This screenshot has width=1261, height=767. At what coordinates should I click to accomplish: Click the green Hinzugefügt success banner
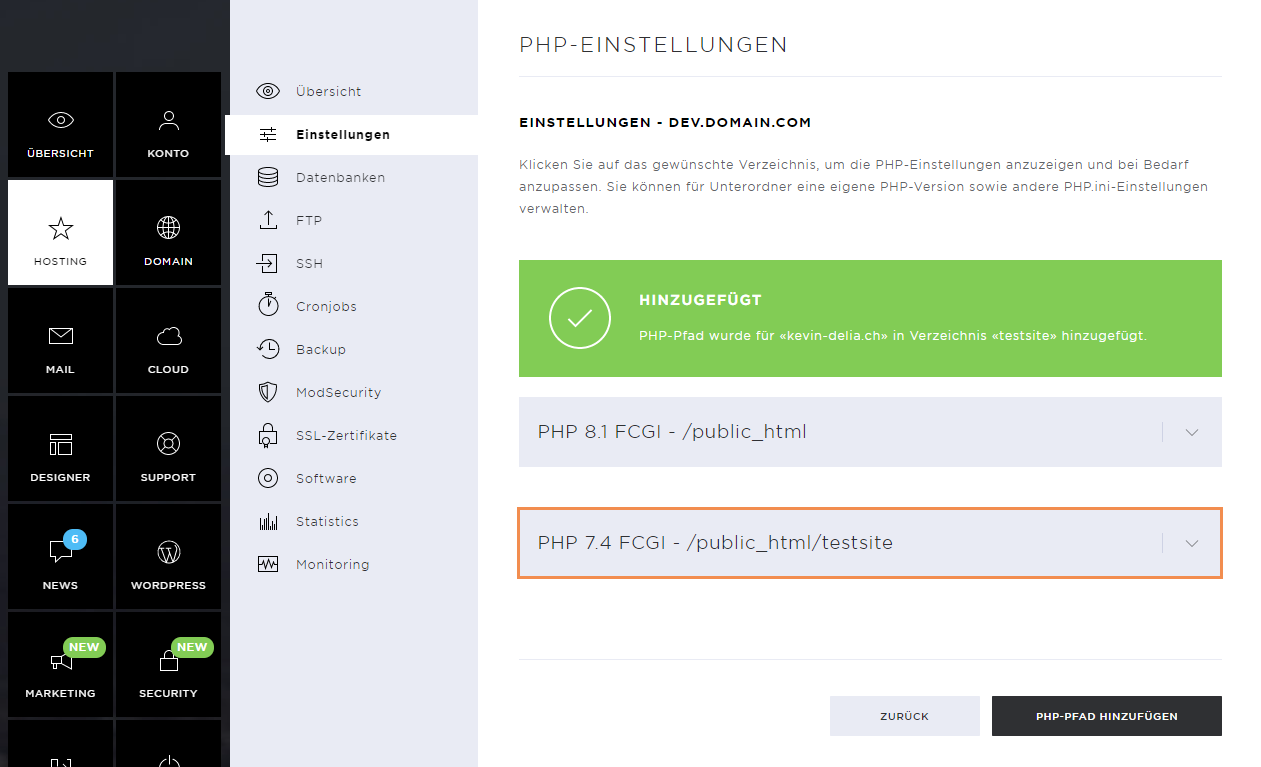(x=870, y=318)
